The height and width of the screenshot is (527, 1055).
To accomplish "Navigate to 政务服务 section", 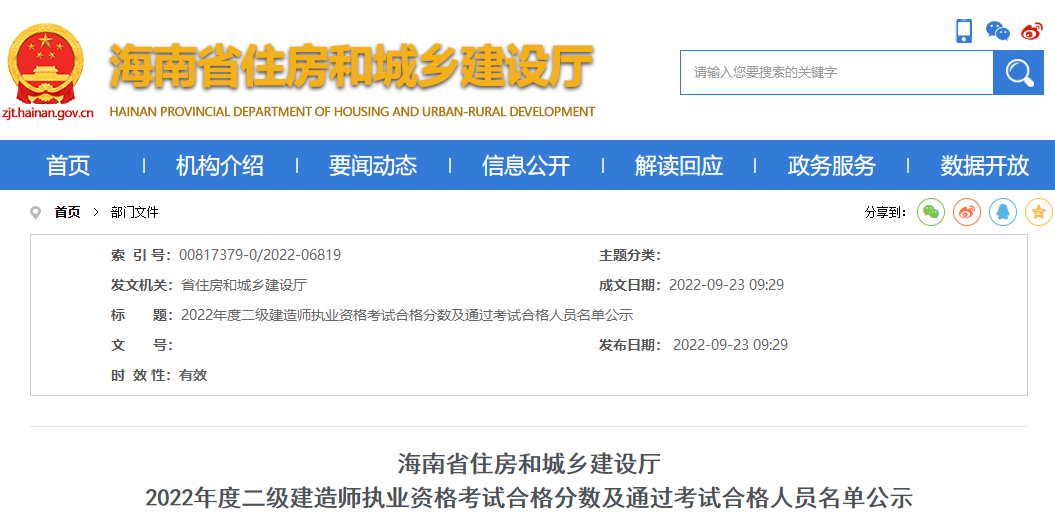I will pyautogui.click(x=831, y=166).
